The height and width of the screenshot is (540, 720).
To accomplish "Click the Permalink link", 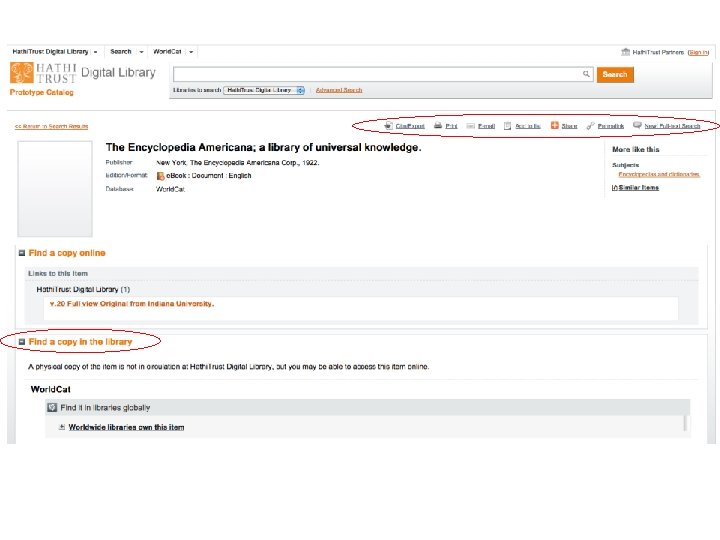I will pos(611,126).
